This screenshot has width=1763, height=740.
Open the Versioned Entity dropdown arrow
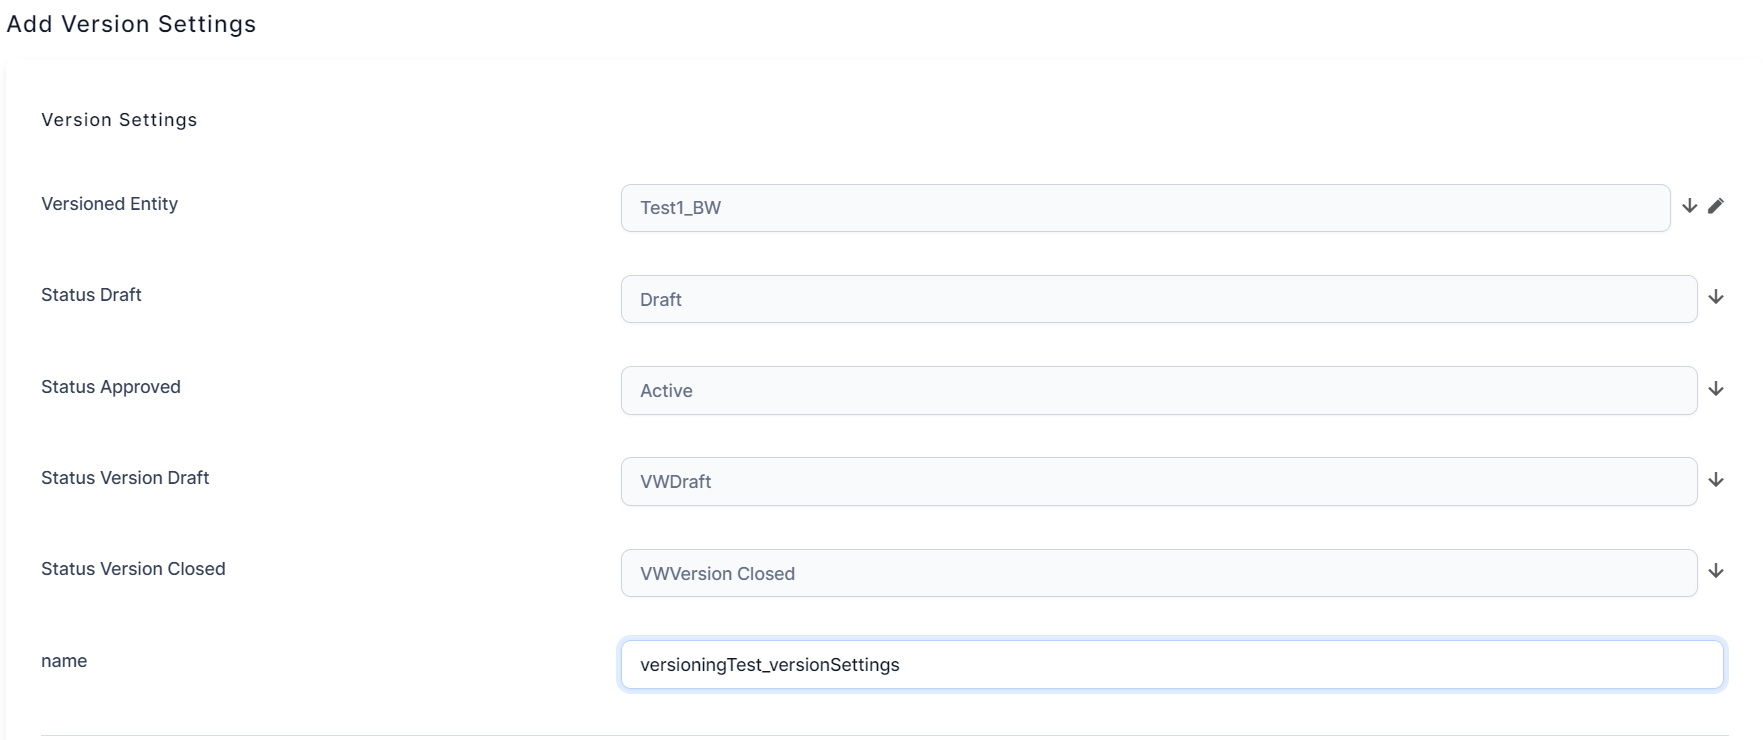[1690, 206]
